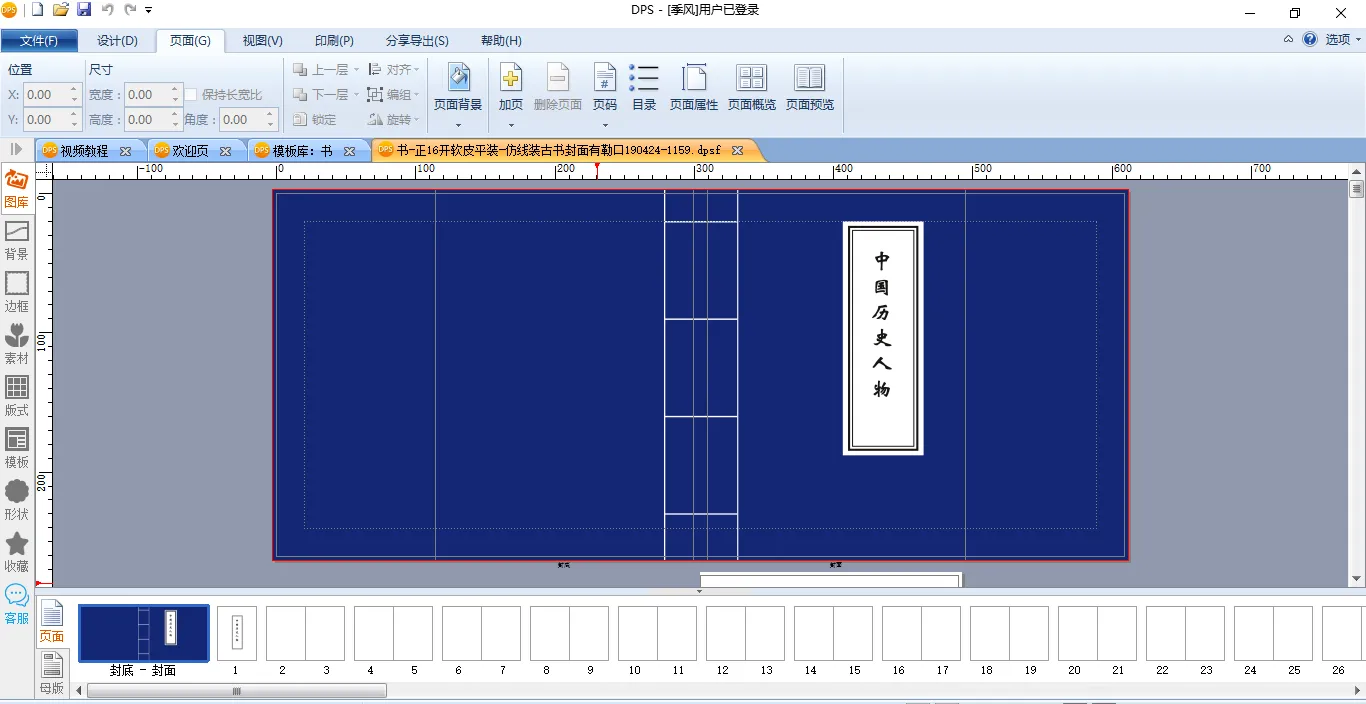Switch to the 欢迎页 document tab
The height and width of the screenshot is (704, 1366).
(x=190, y=151)
